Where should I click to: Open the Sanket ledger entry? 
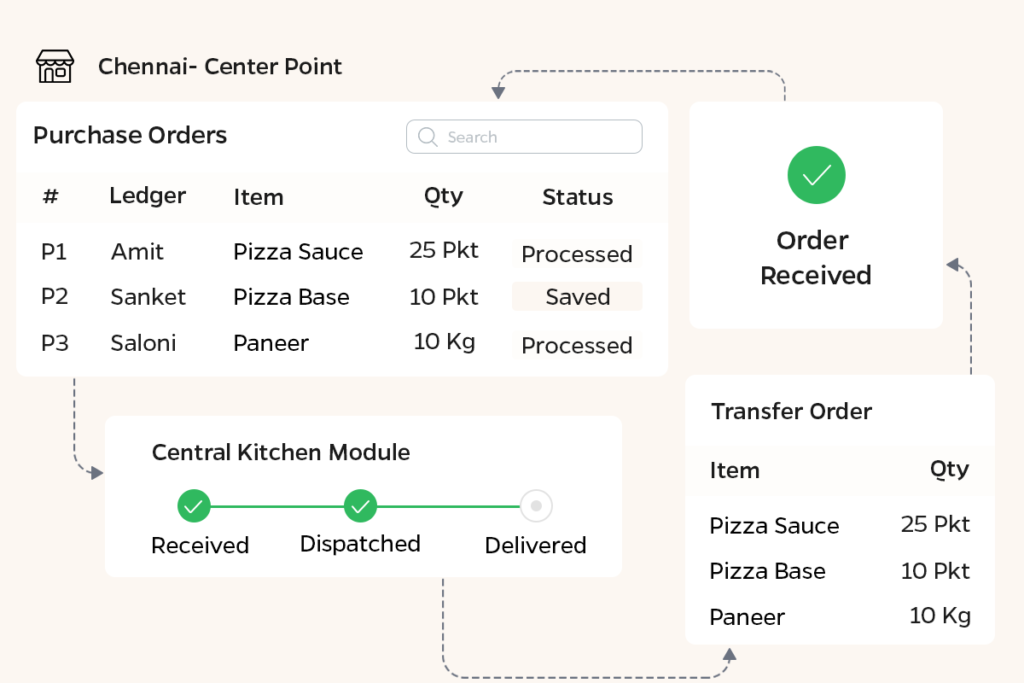[148, 297]
